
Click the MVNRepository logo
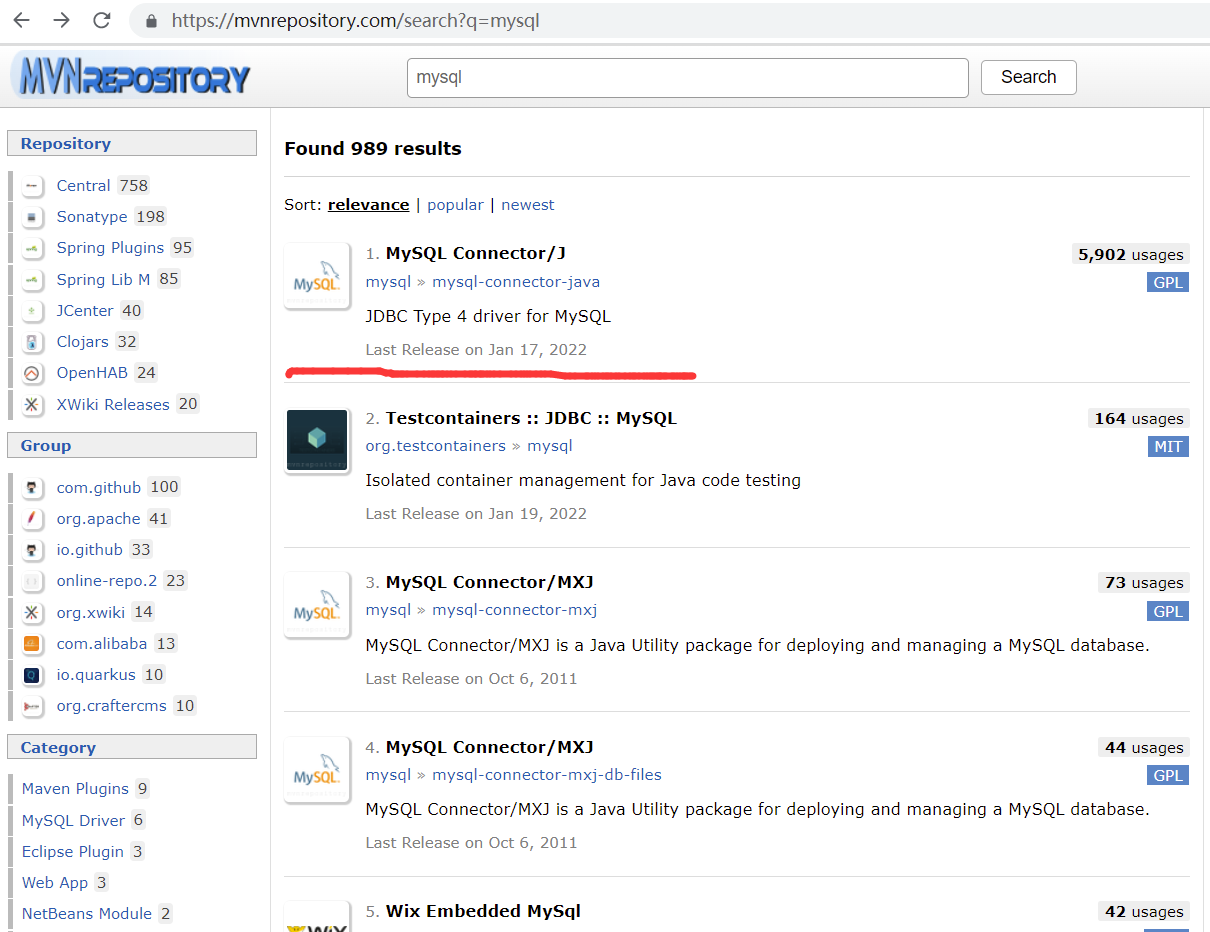(x=131, y=77)
